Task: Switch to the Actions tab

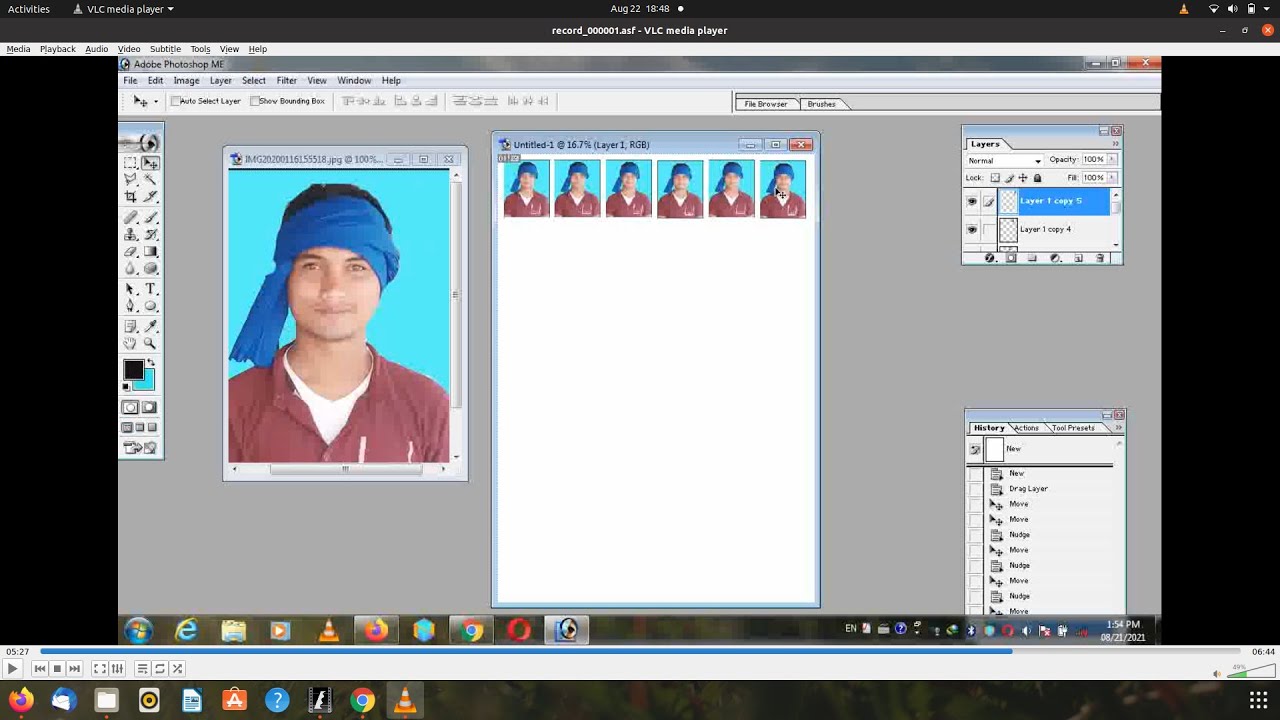Action: pos(1026,428)
